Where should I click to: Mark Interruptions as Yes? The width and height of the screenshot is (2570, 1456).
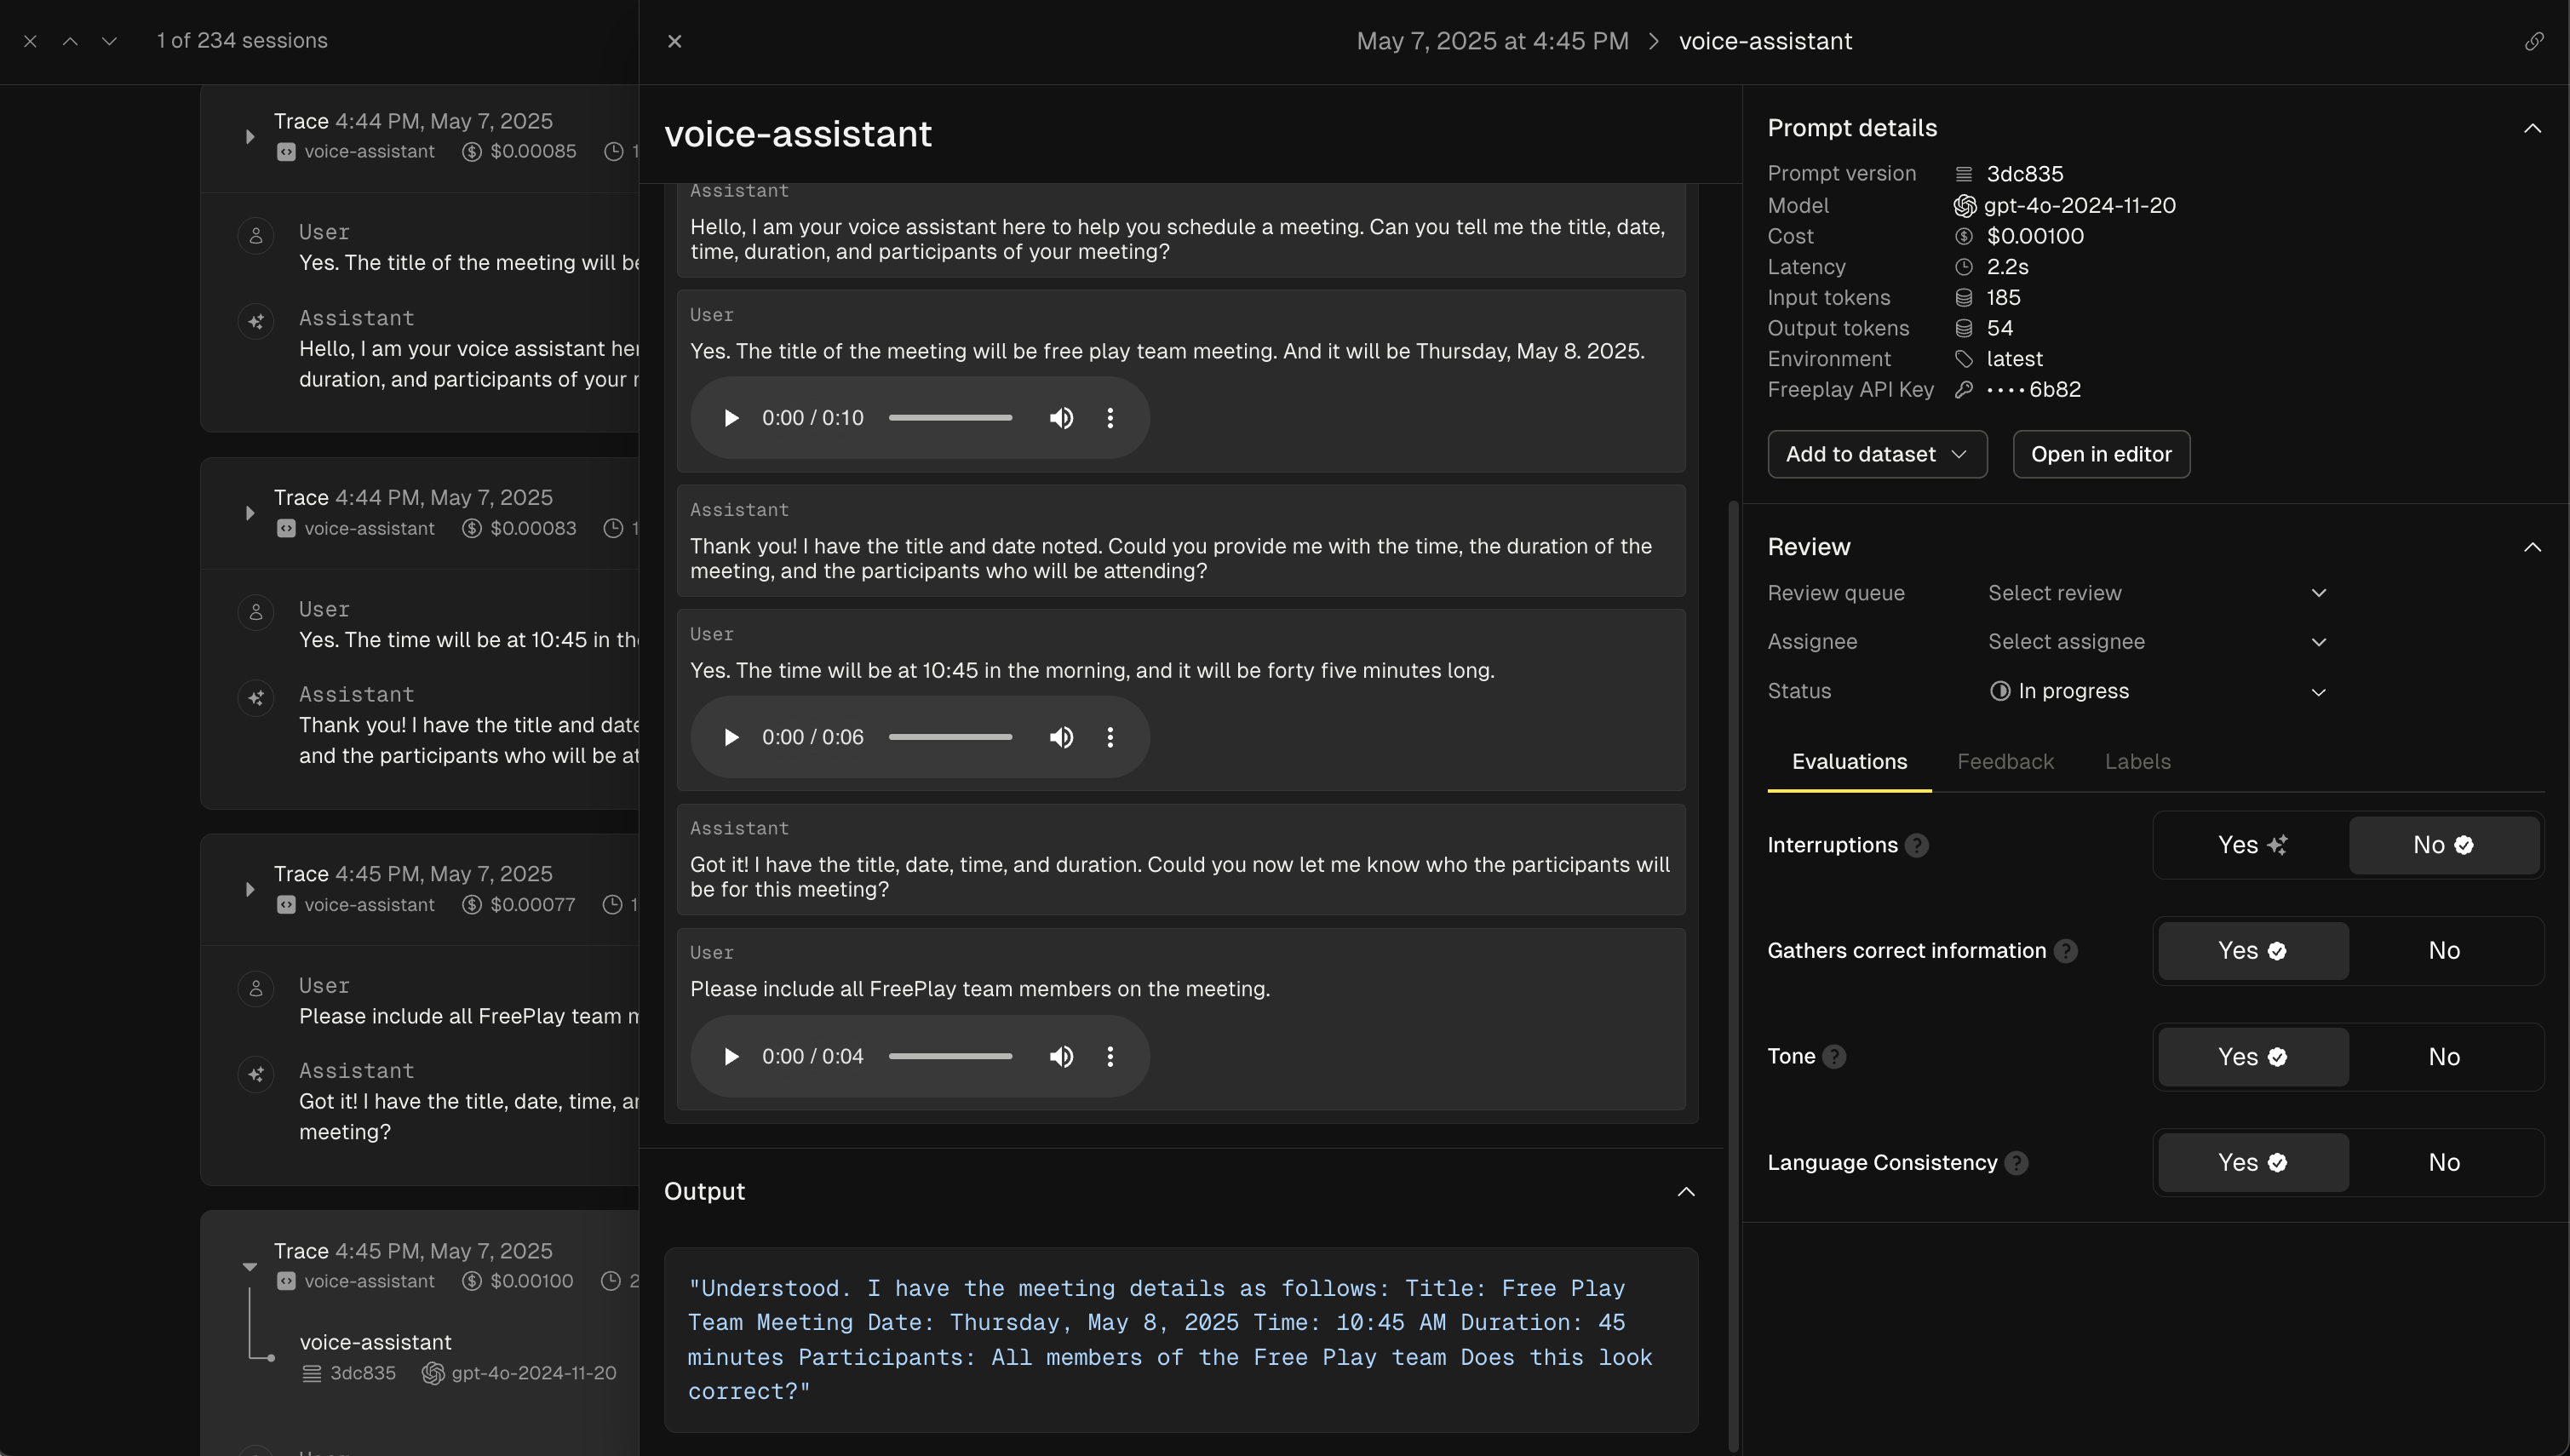tap(2251, 846)
